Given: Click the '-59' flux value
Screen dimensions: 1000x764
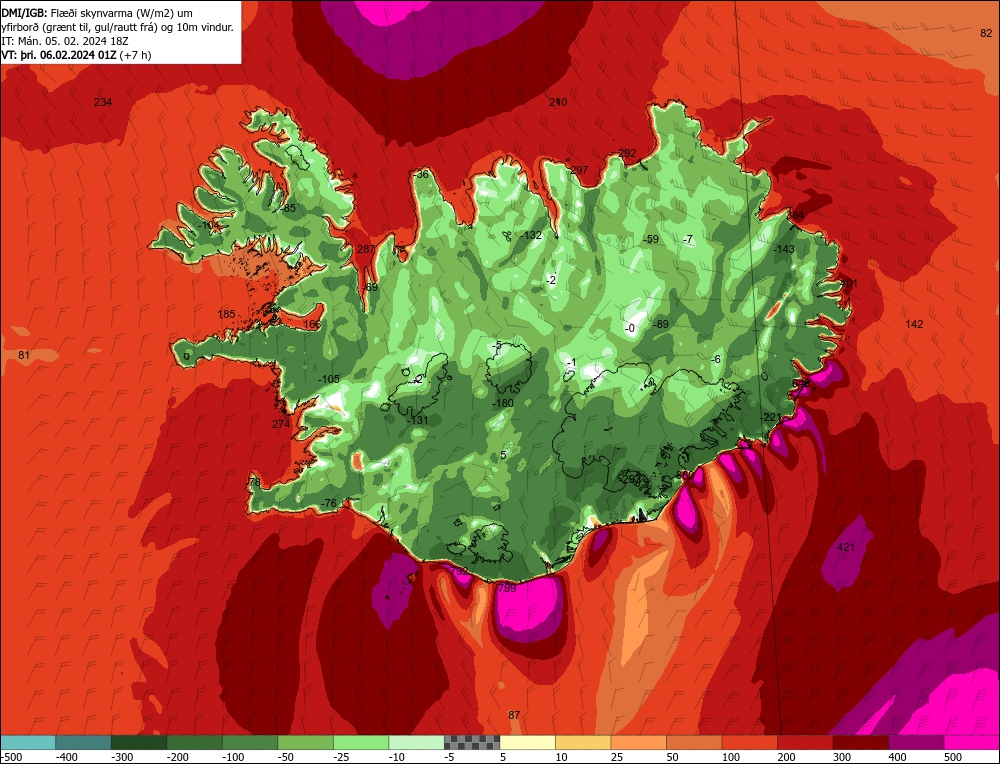Looking at the screenshot, I should pyautogui.click(x=650, y=239).
